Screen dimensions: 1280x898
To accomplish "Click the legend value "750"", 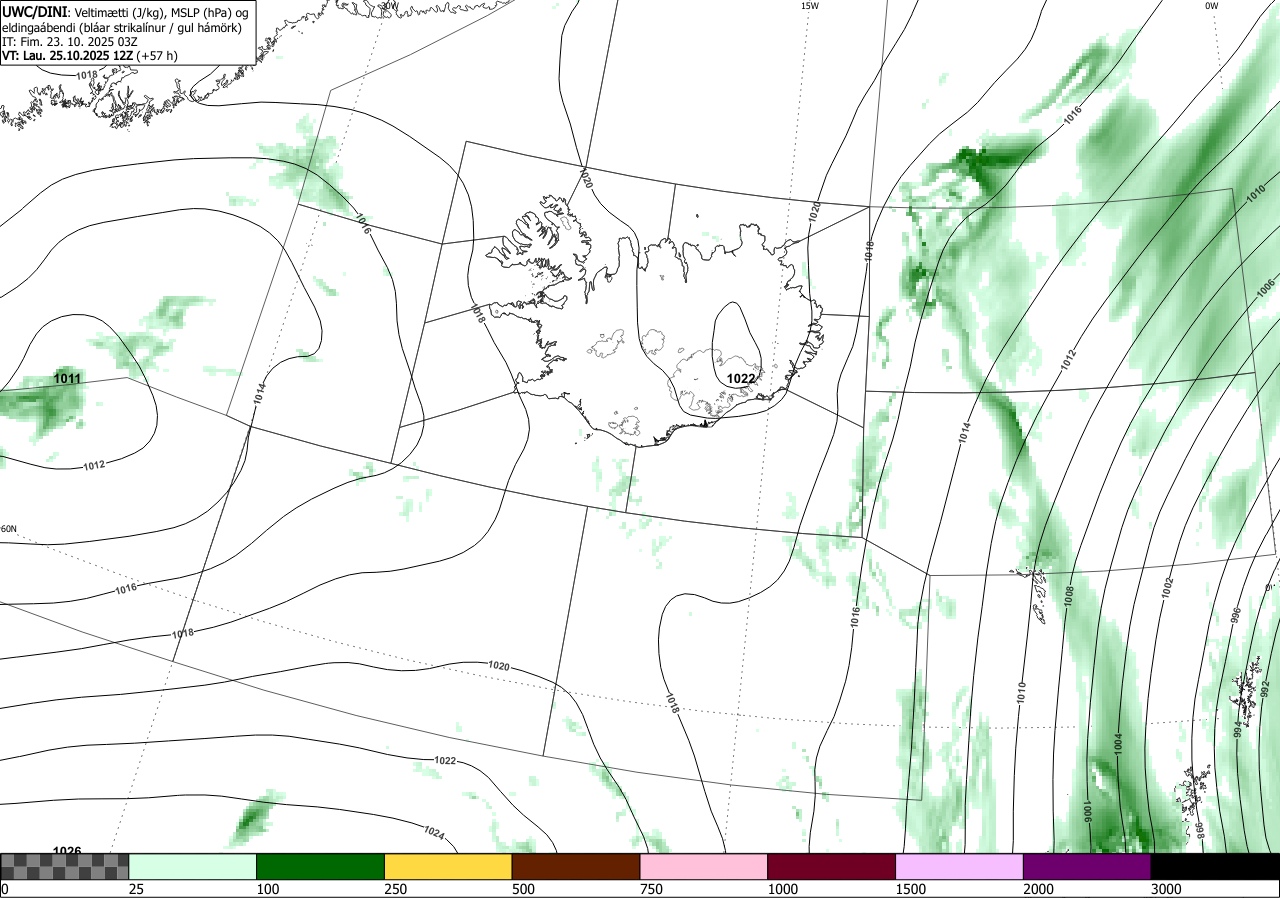I will click(652, 889).
